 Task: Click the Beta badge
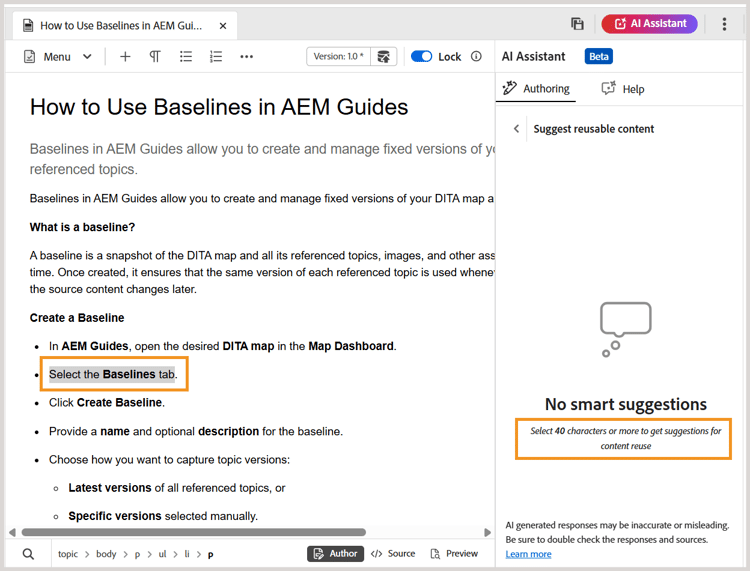598,56
